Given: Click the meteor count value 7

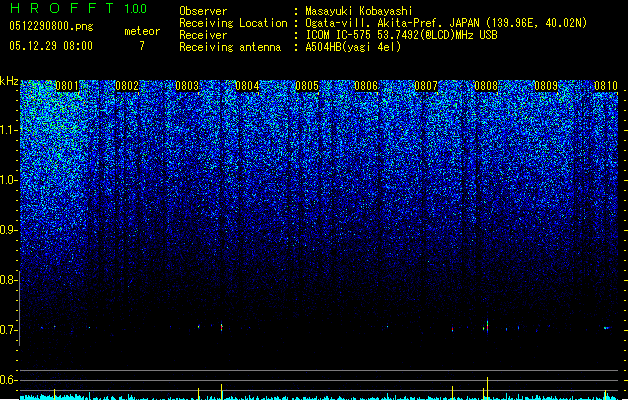Looking at the screenshot, I should pos(142,46).
